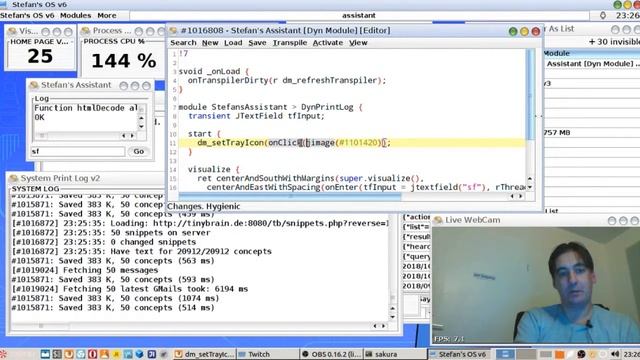Click the editor's scroll-down arrow
The height and width of the screenshot is (360, 640).
[x=530, y=187]
